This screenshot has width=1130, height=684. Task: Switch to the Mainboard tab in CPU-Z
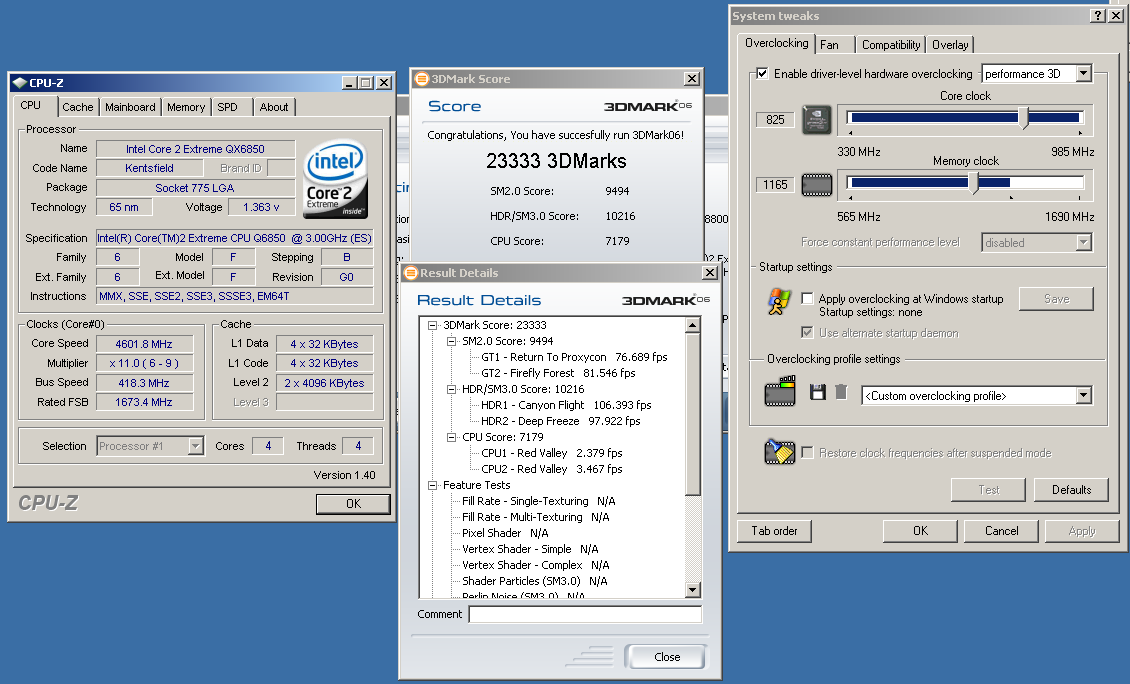point(130,107)
